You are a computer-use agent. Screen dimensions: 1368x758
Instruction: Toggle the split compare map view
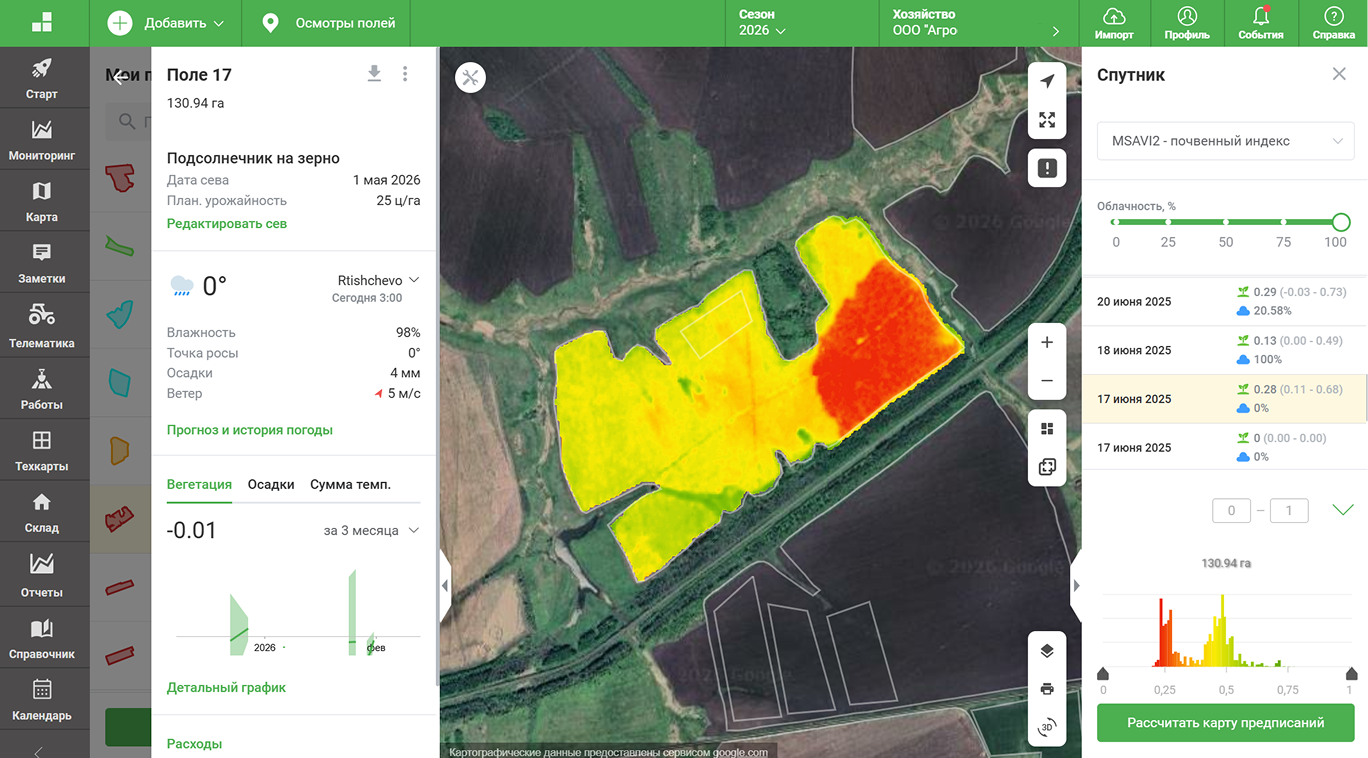(x=1047, y=467)
